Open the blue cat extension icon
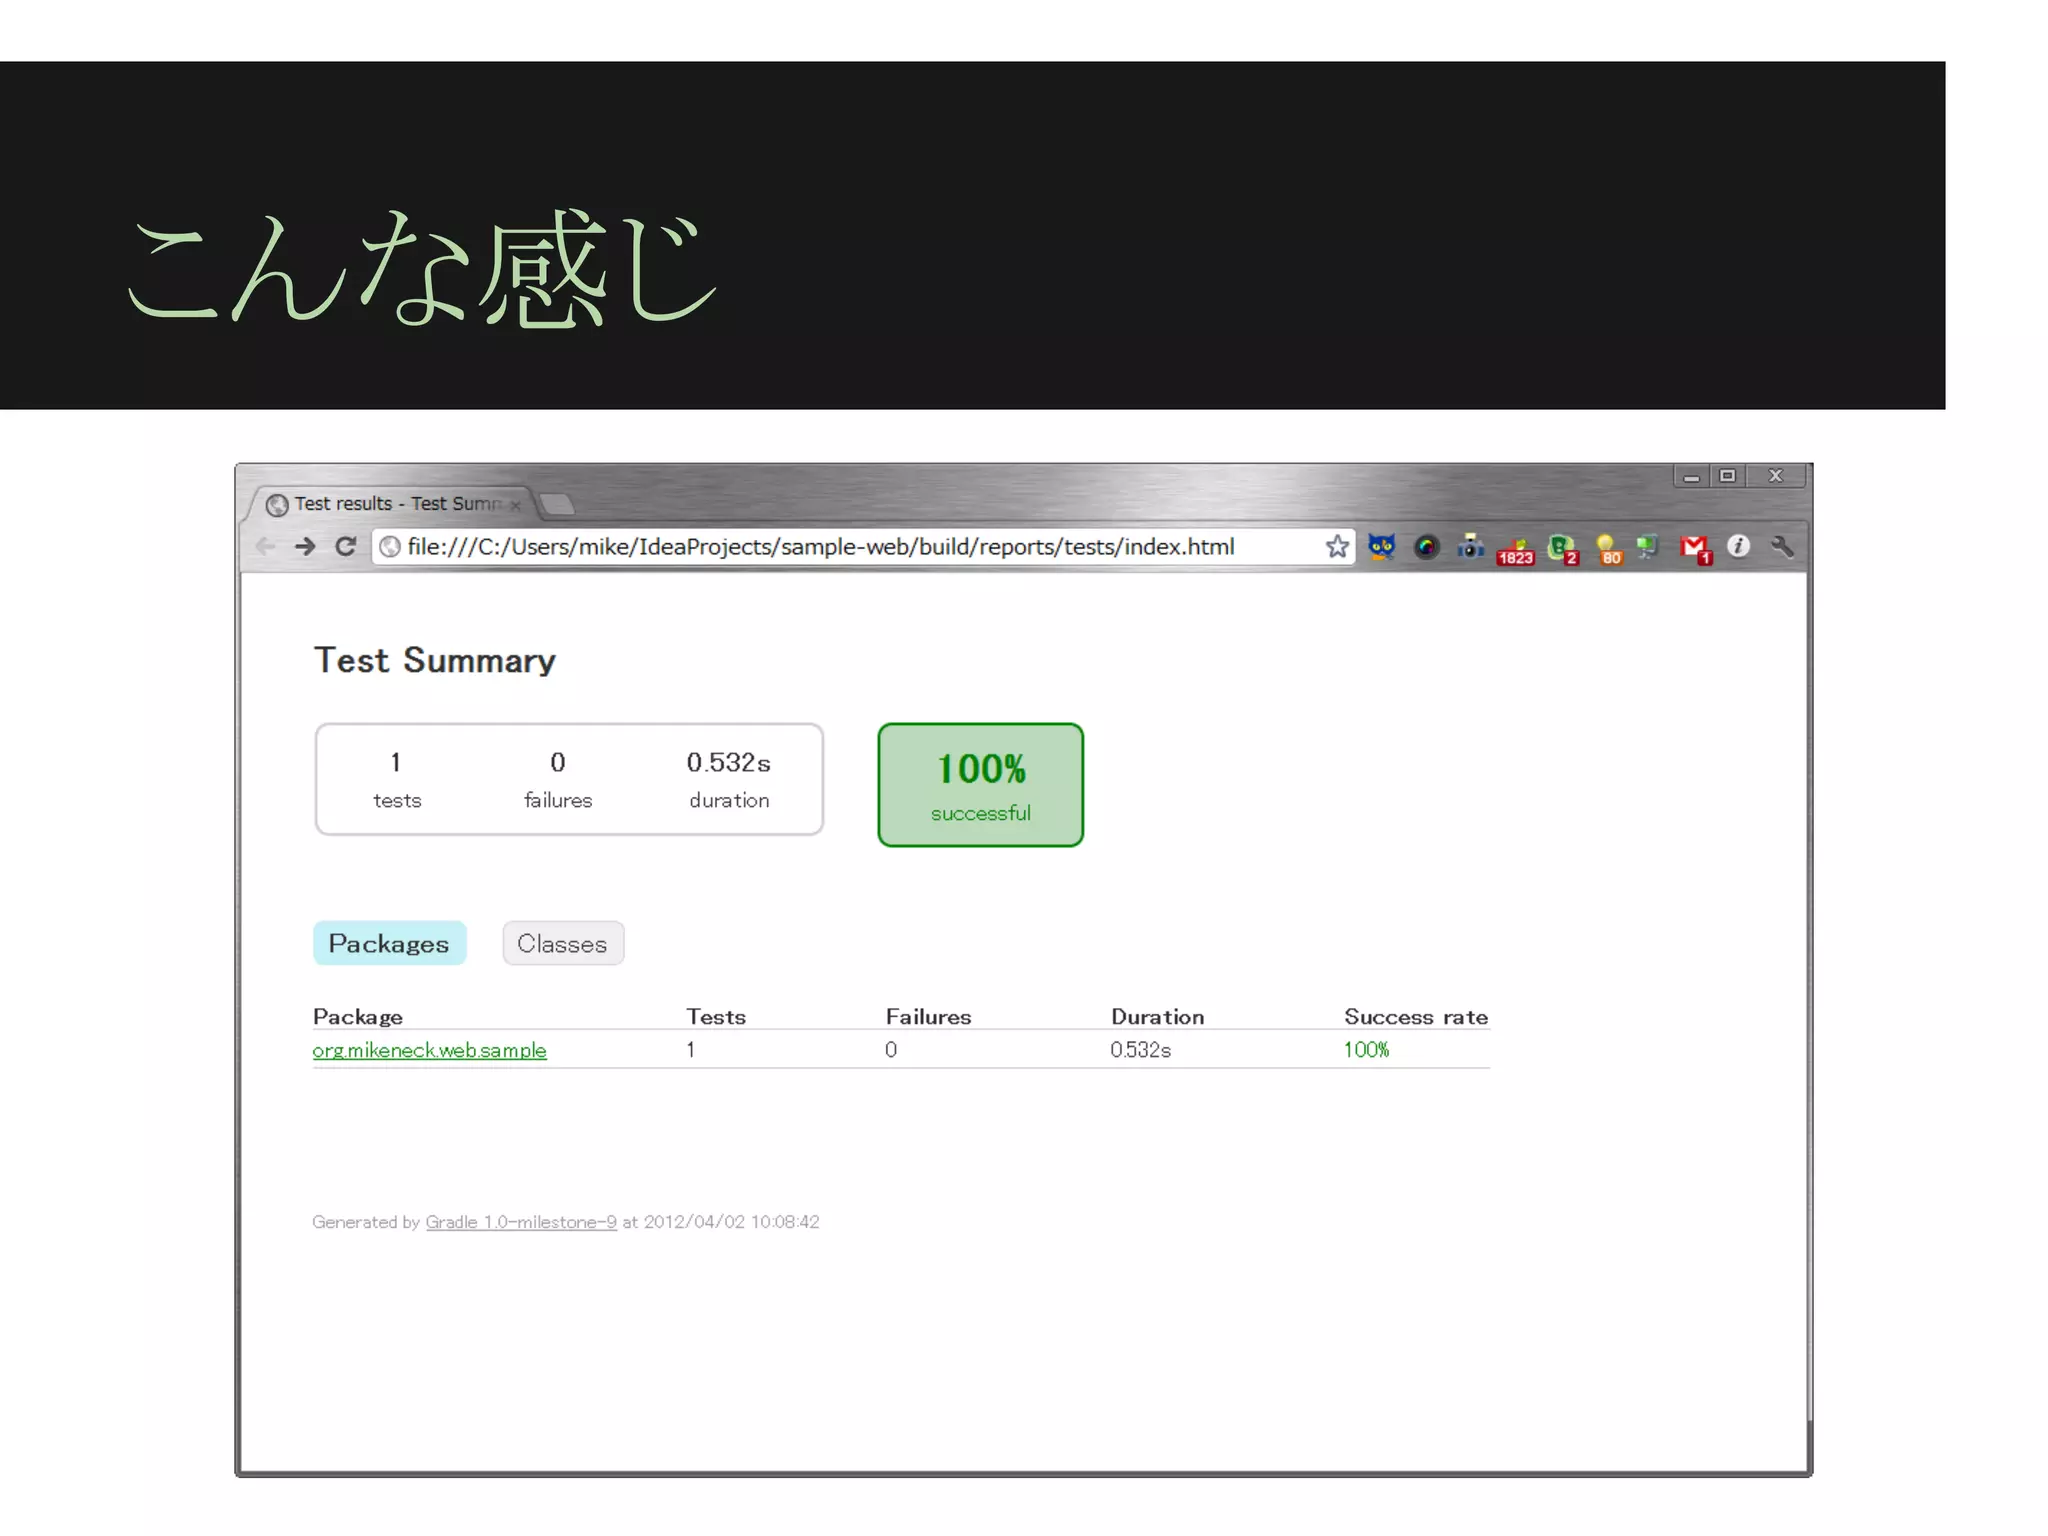The height and width of the screenshot is (1536, 2048). point(1382,547)
